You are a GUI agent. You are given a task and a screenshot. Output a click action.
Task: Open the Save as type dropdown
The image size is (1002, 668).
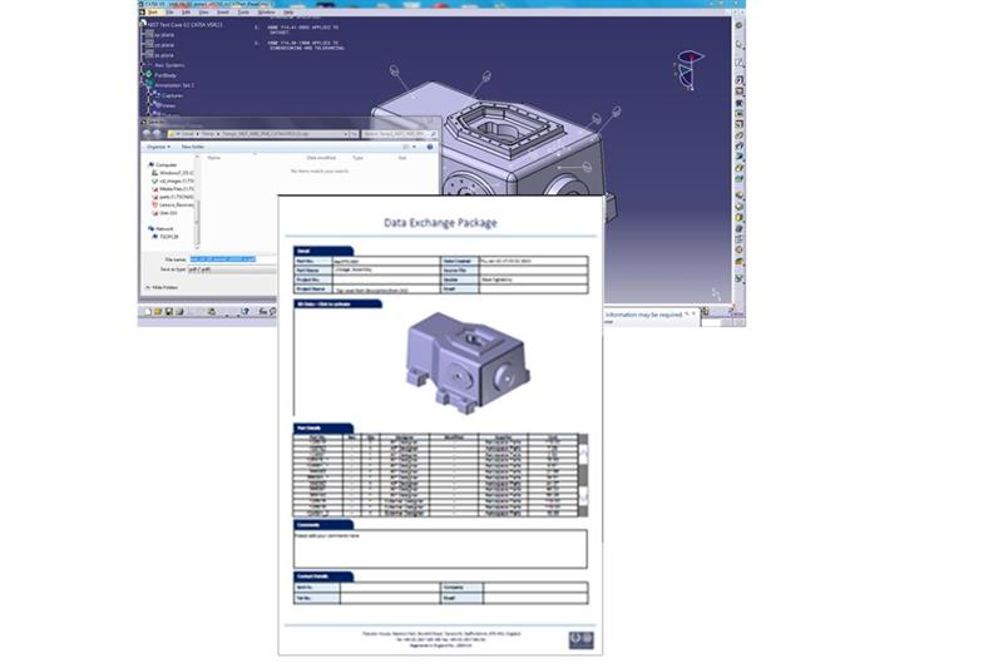pyautogui.click(x=233, y=270)
